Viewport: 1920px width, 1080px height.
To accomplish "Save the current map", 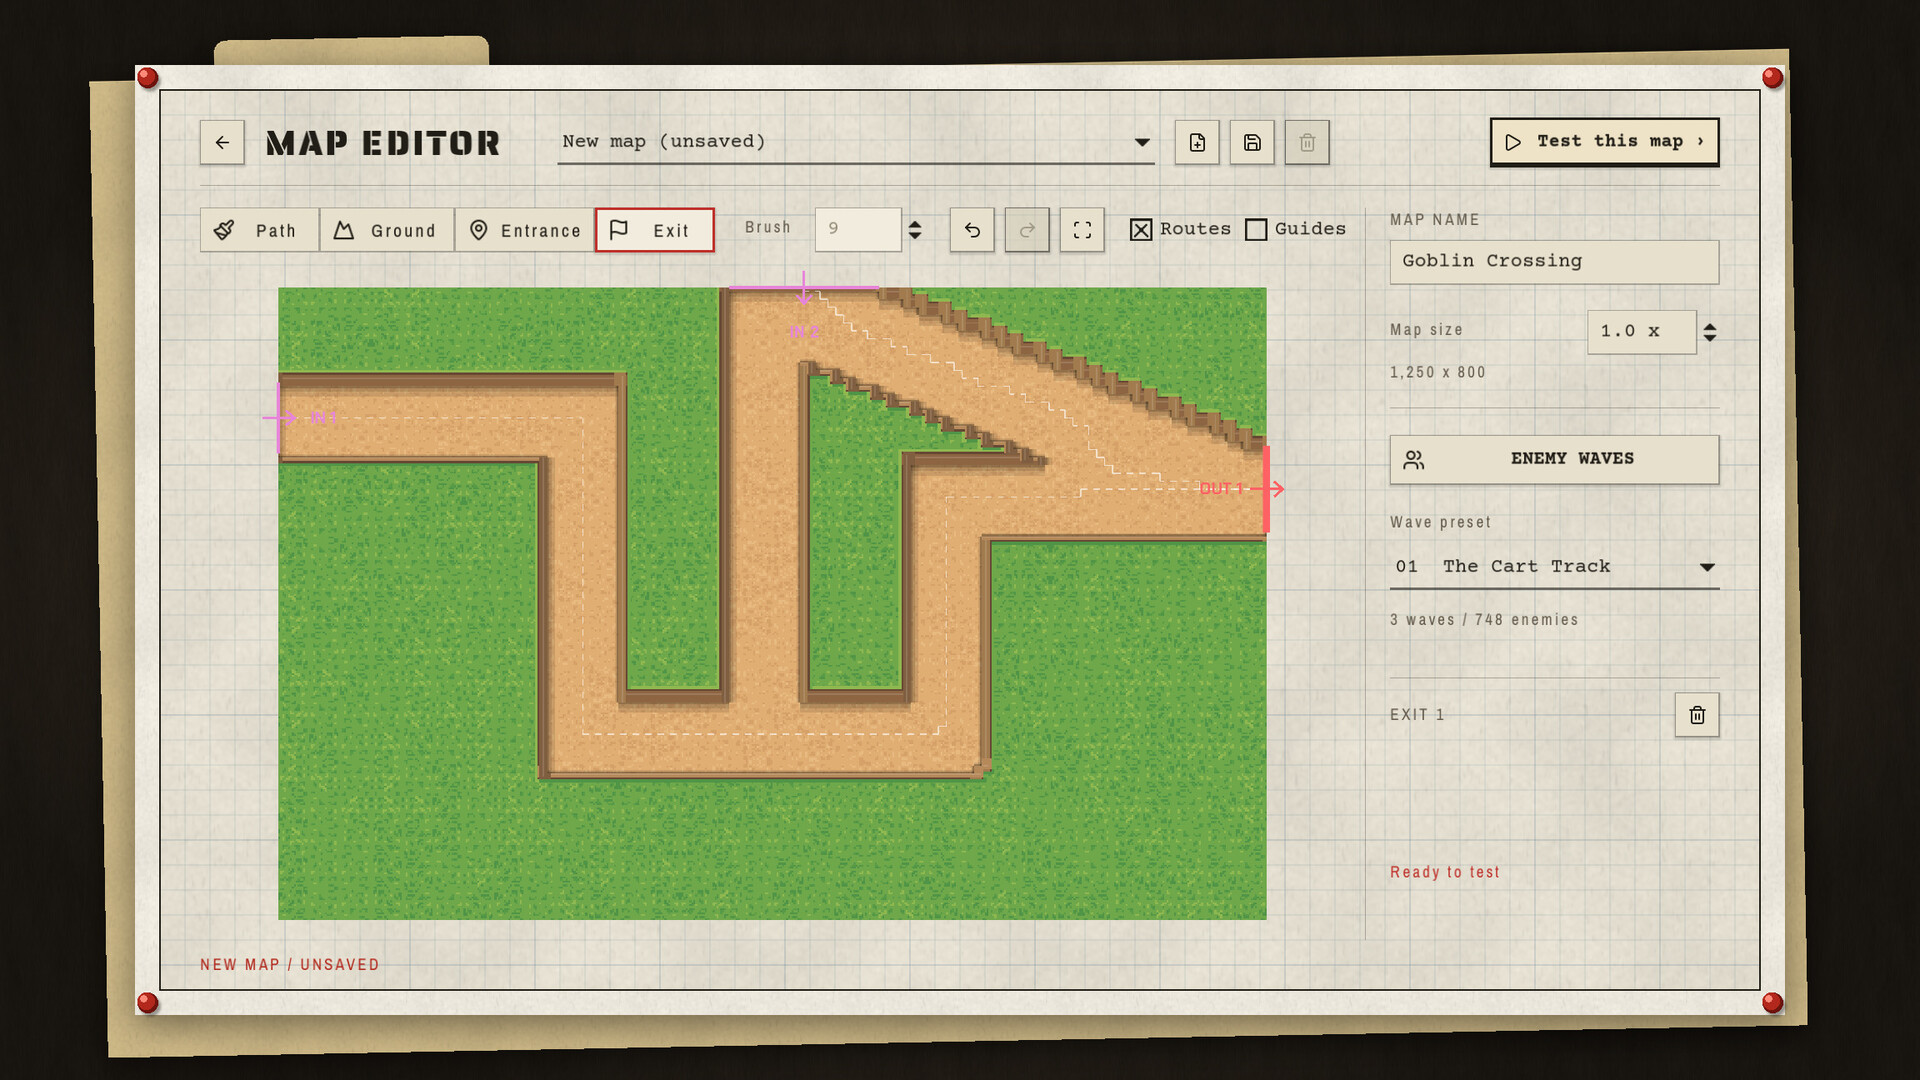I will click(x=1252, y=142).
